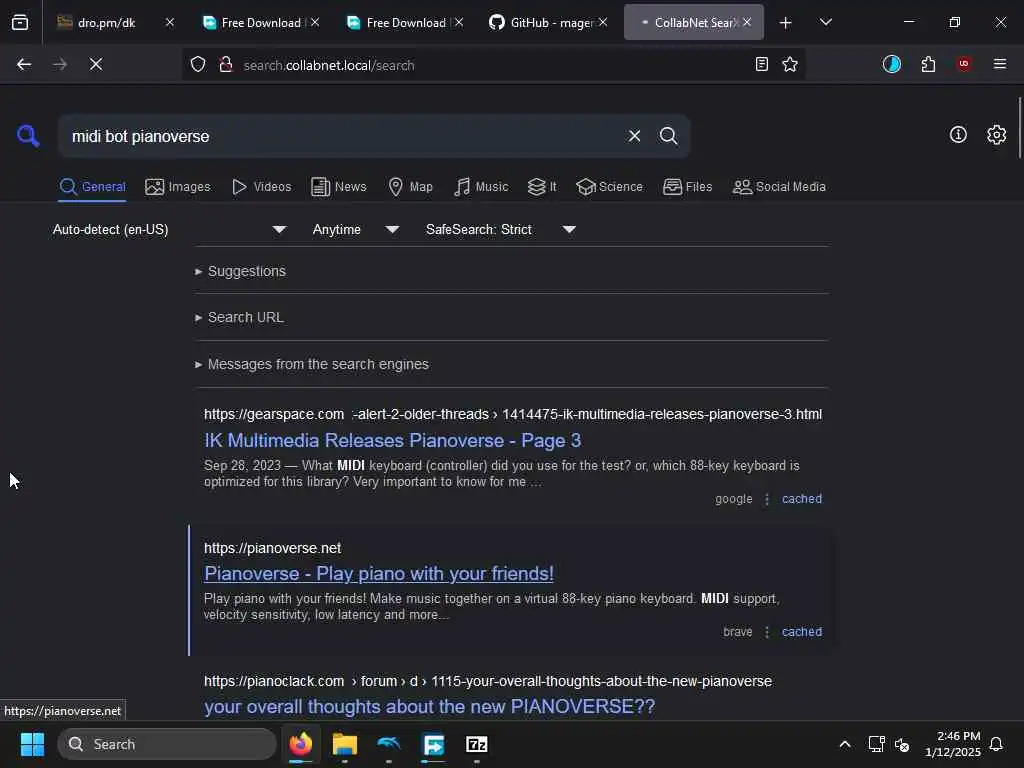The image size is (1024, 768).
Task: Open cached link for gearspace result
Action: pos(802,499)
